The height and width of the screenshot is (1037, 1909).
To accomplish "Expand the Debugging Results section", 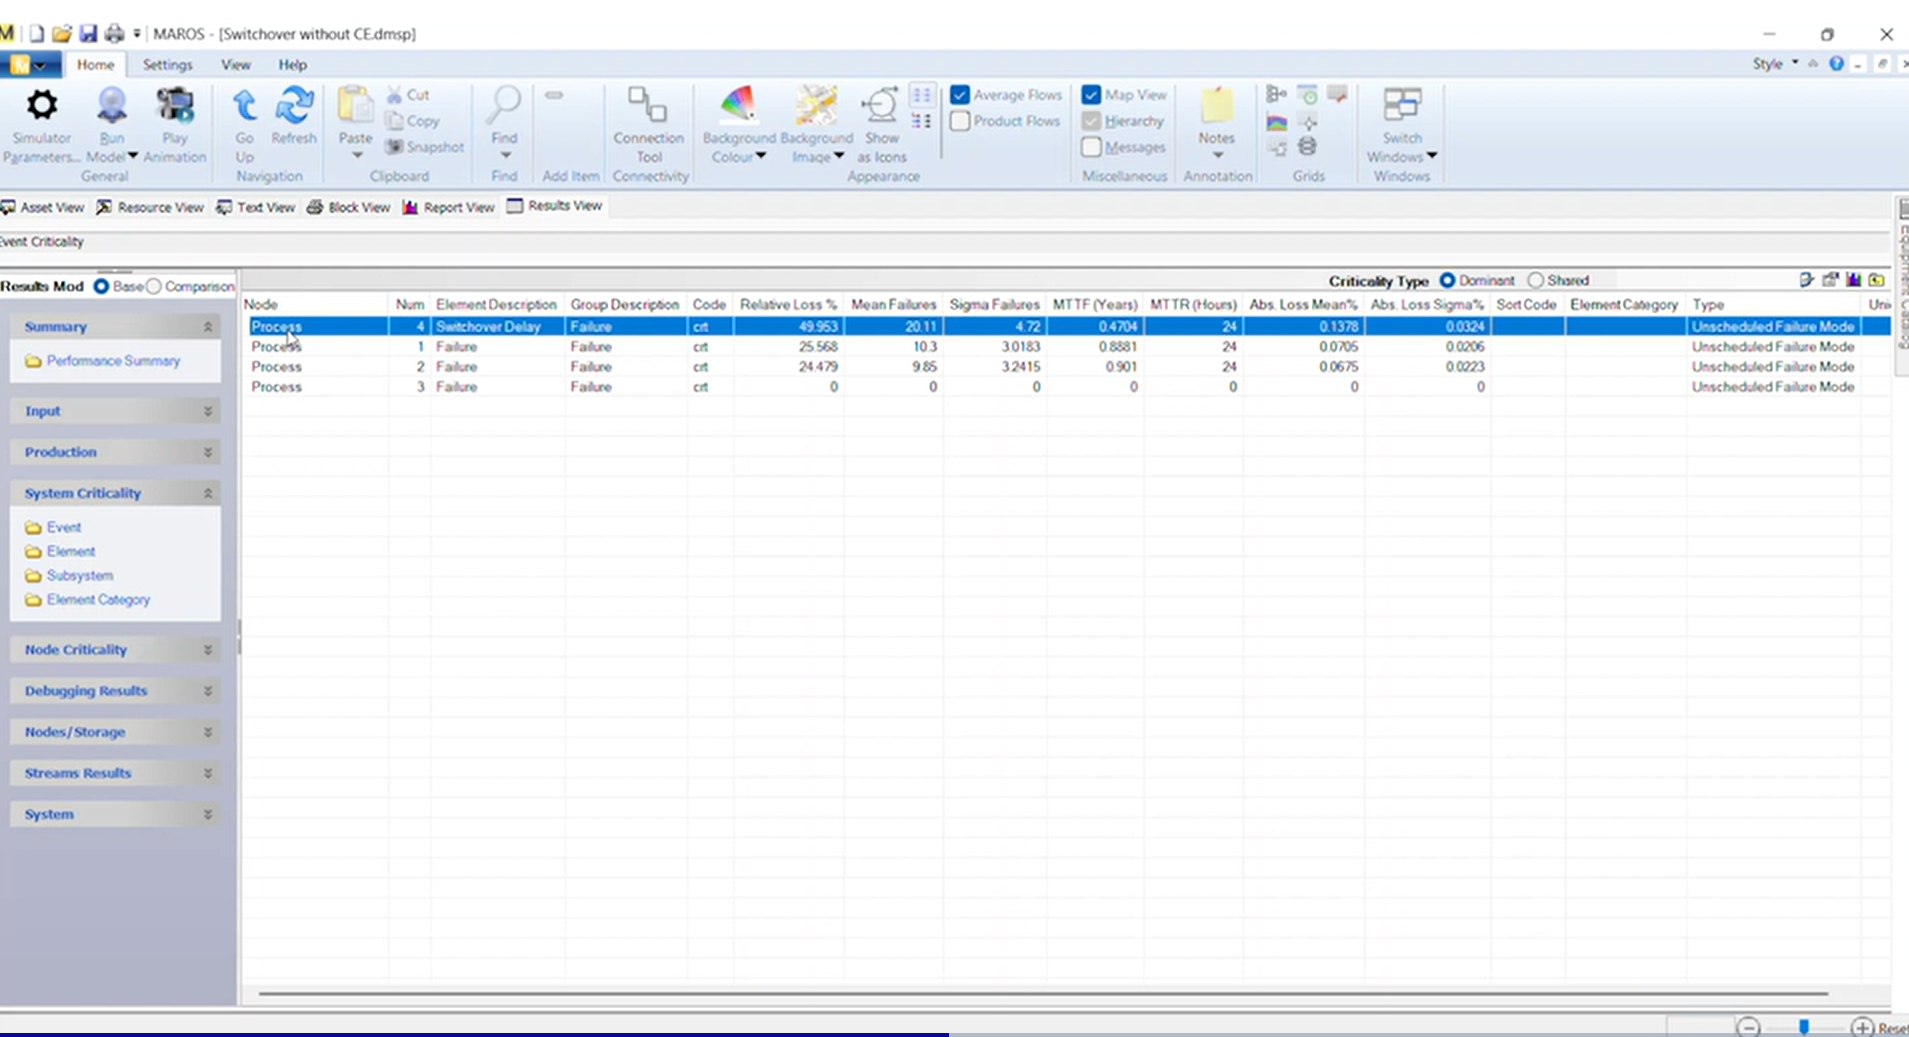I will pos(208,691).
